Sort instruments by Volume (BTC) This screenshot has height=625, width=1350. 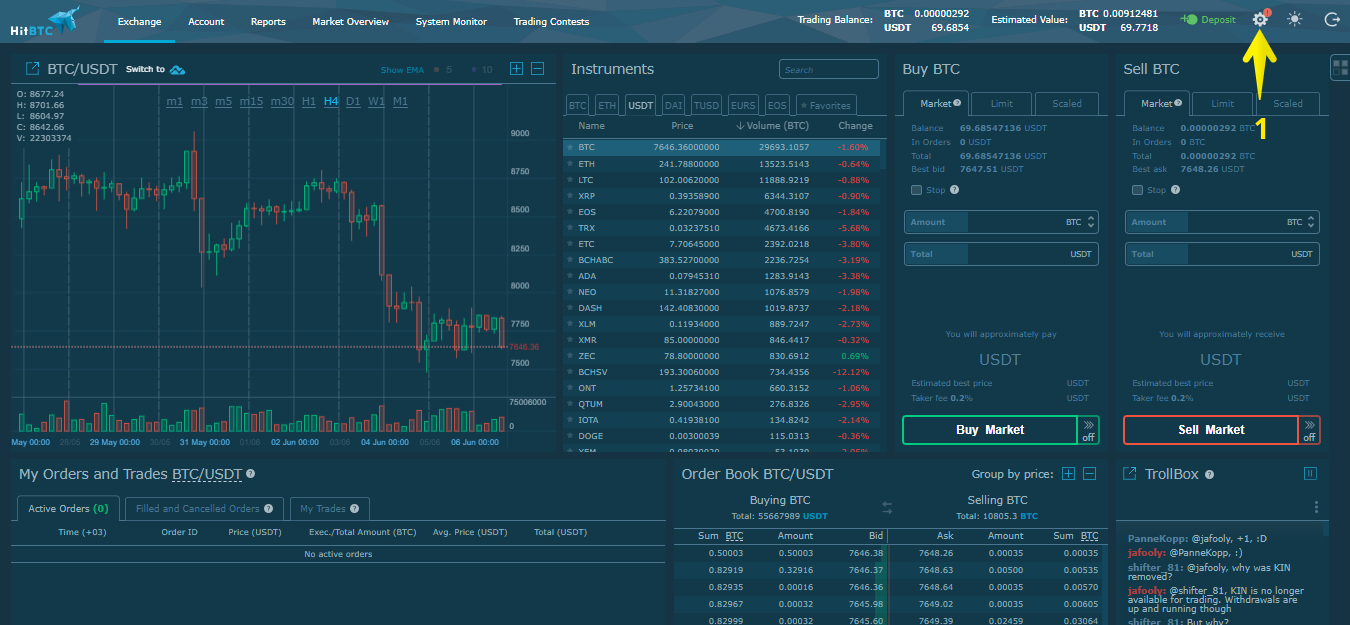[772, 126]
